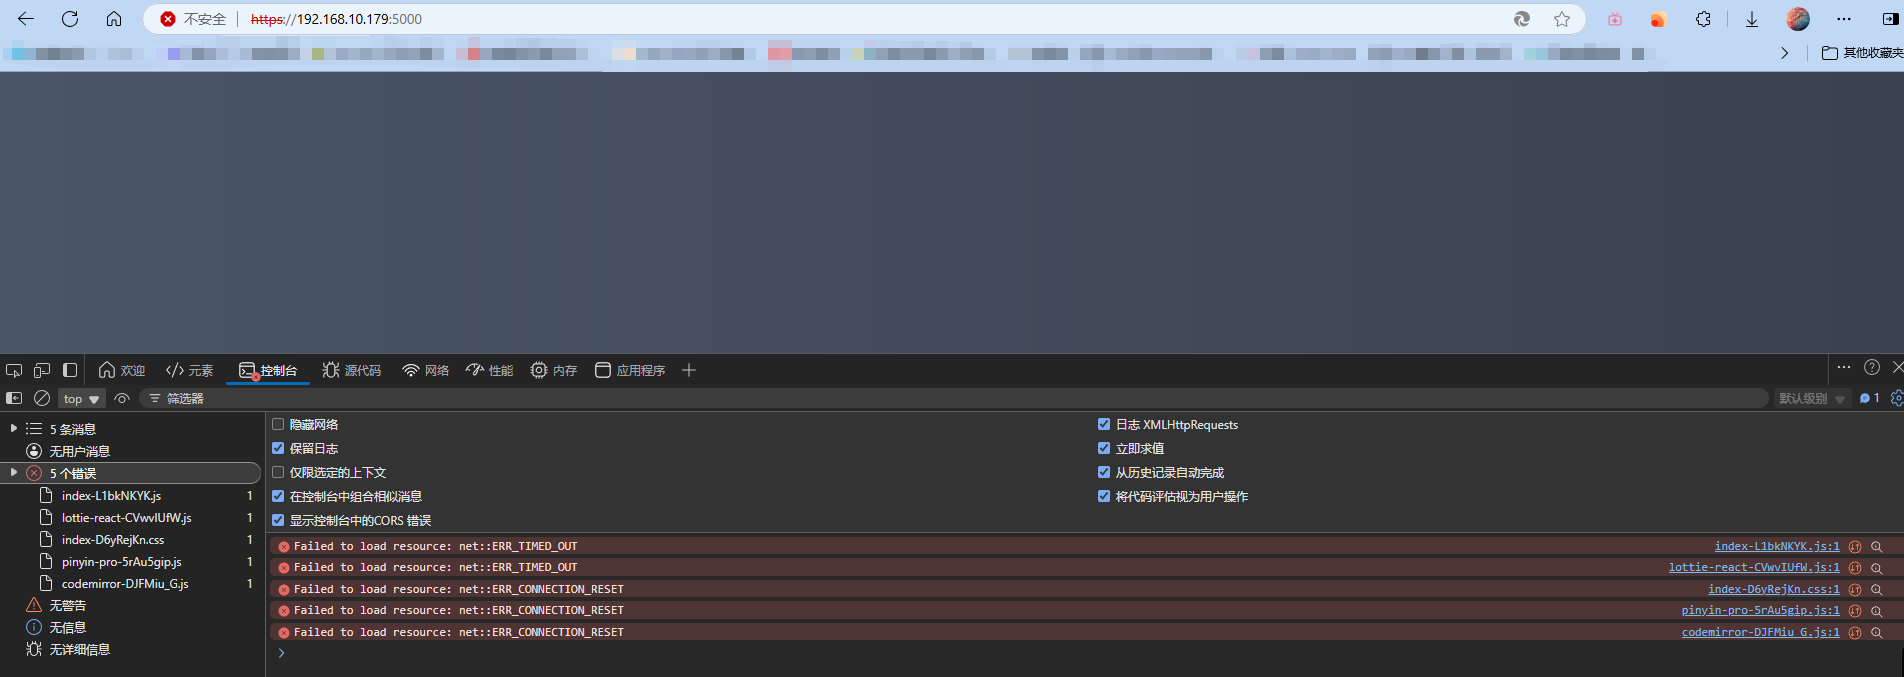Open the pink video downloader extension

coord(1615,19)
